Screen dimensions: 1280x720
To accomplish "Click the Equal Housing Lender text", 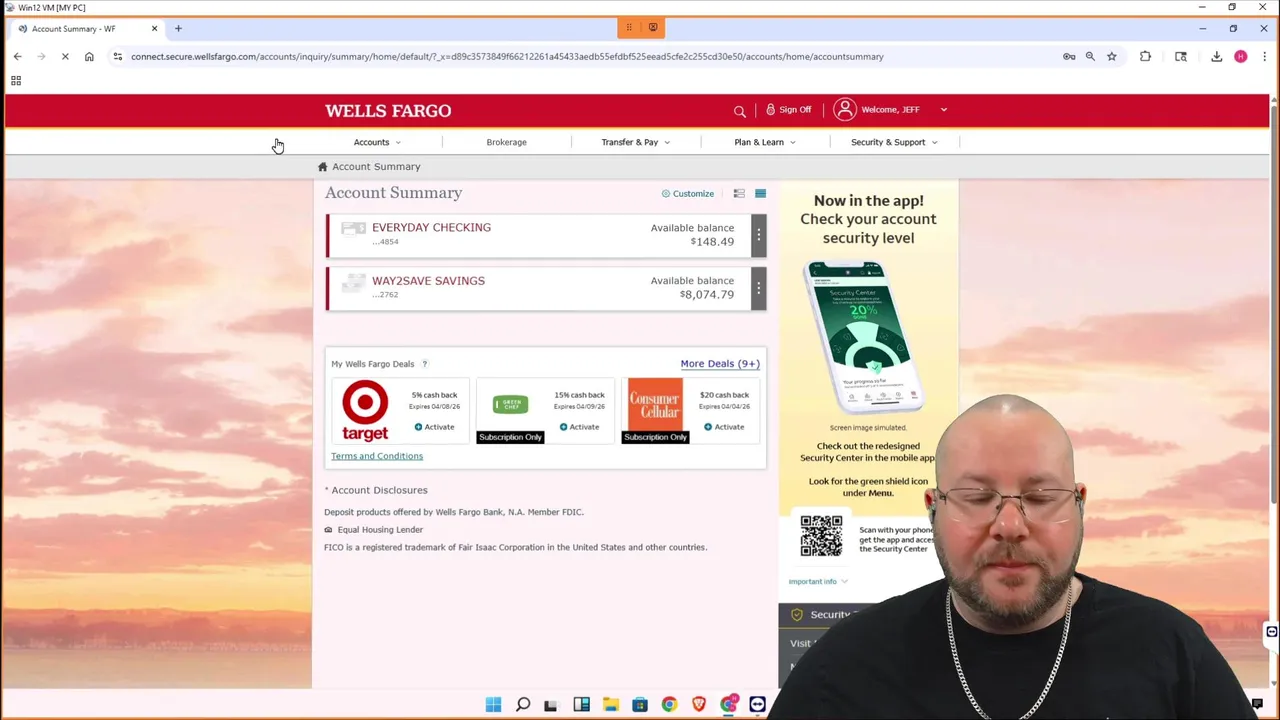I will click(380, 530).
